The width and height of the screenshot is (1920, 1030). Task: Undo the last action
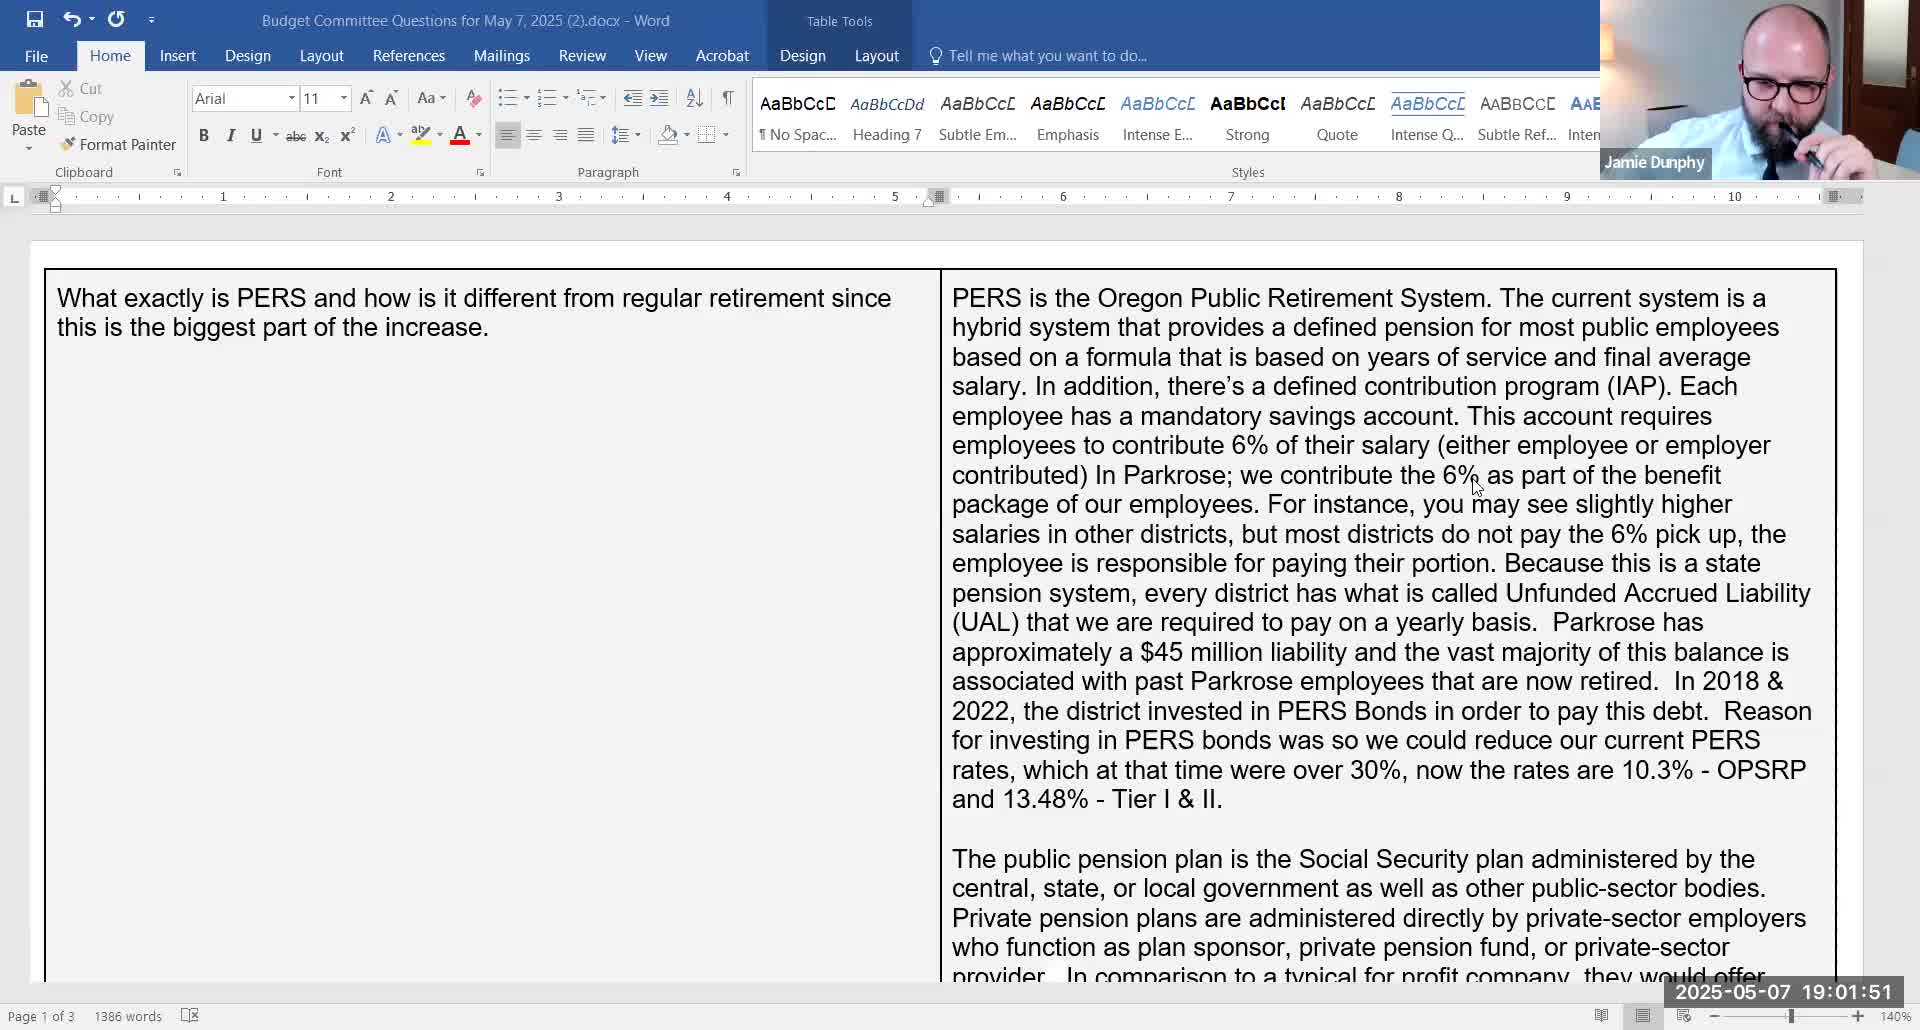[72, 19]
